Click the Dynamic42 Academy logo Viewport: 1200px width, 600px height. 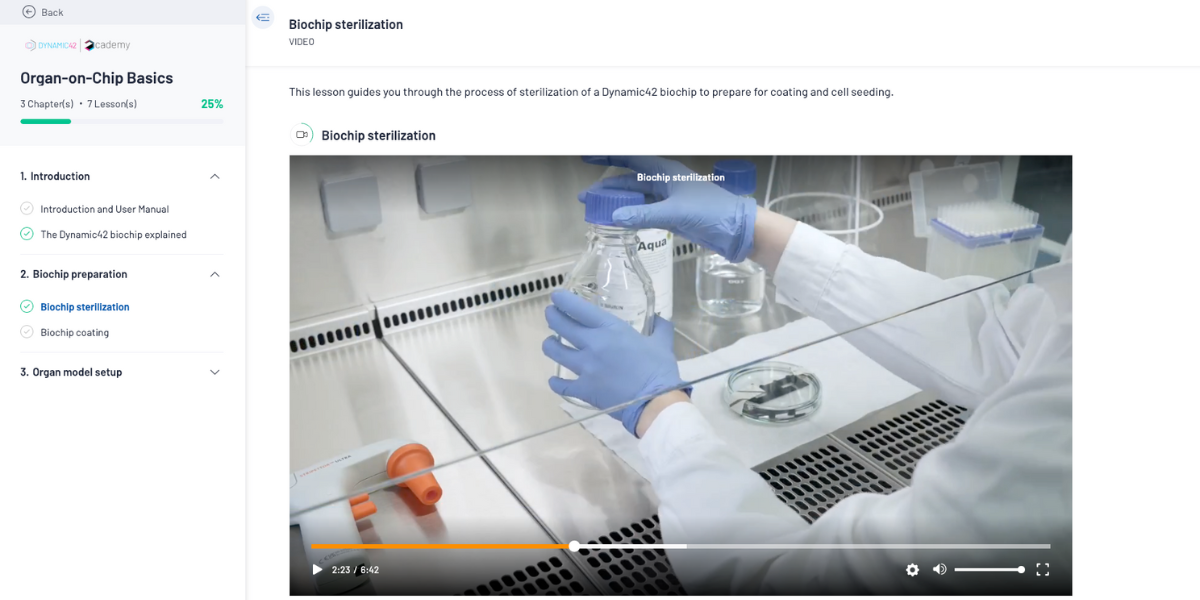click(x=78, y=45)
